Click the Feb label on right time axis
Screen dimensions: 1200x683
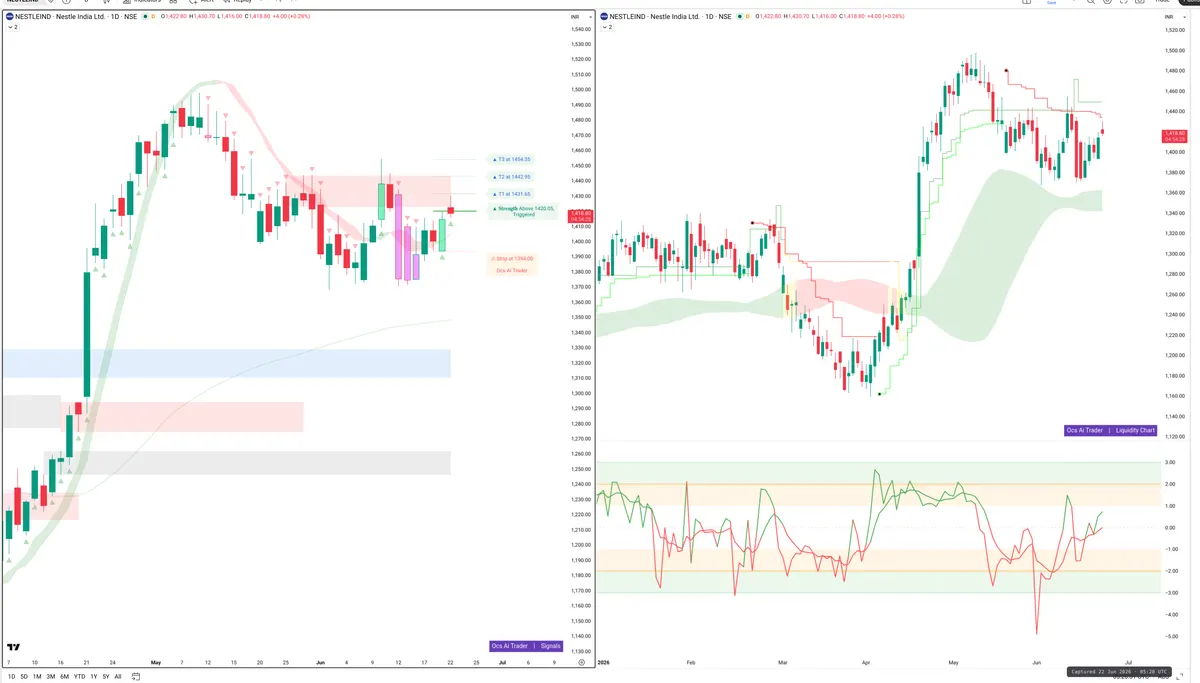pos(691,662)
